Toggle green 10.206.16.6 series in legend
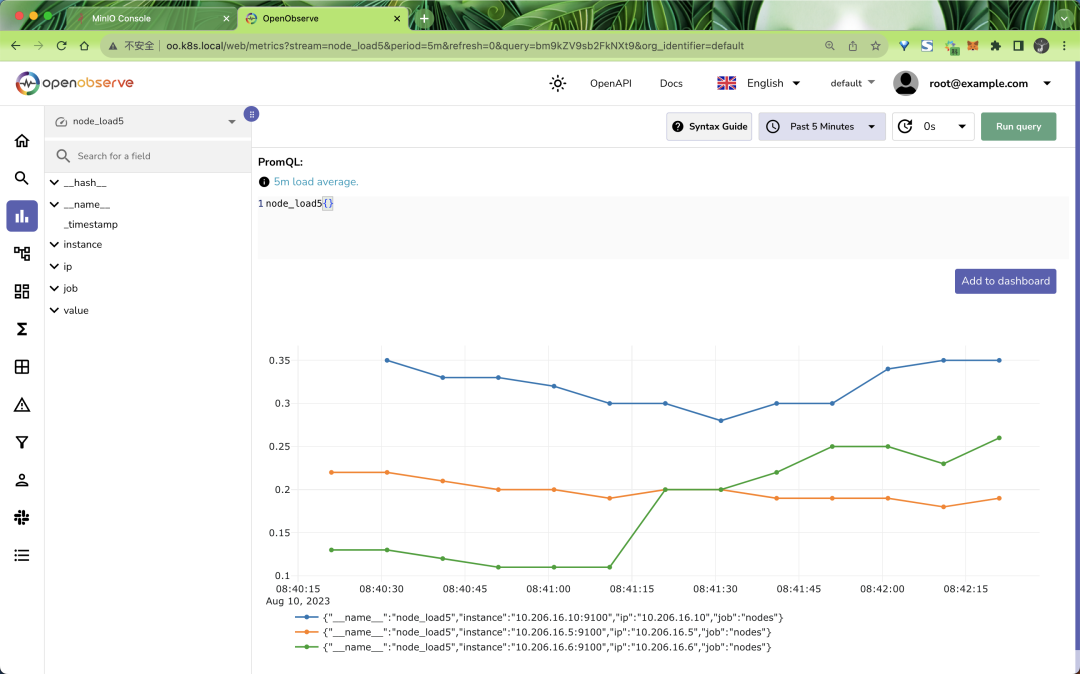The image size is (1080, 674). click(547, 647)
